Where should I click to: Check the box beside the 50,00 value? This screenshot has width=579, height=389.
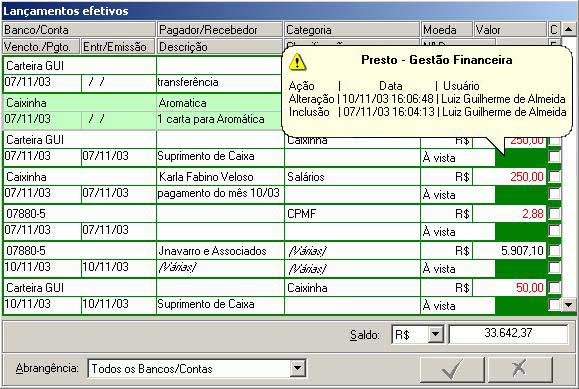click(554, 287)
